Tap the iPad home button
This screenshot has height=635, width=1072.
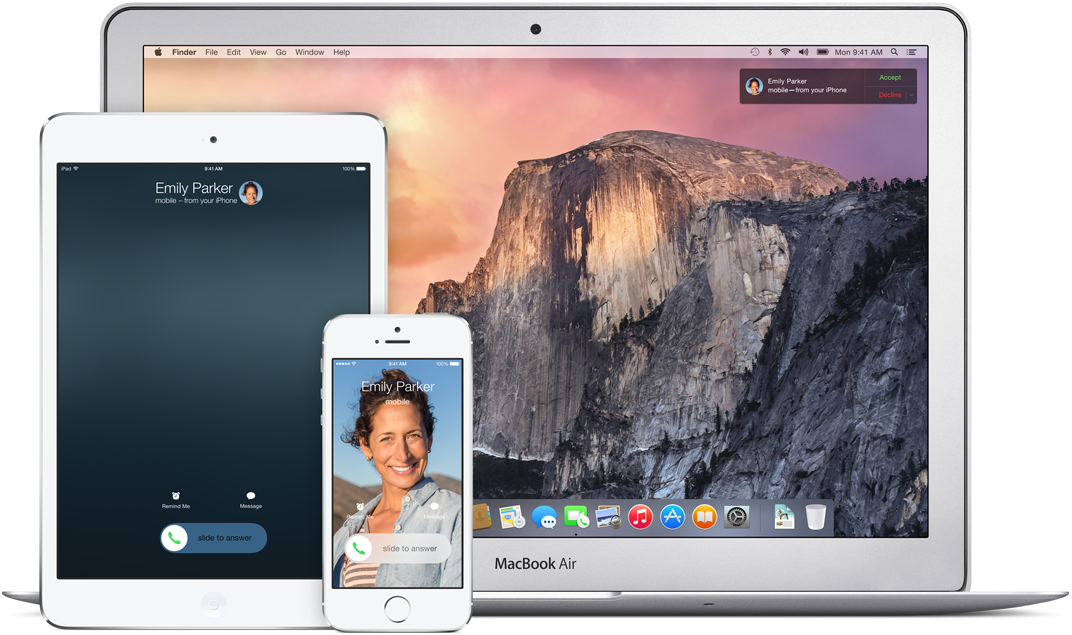tap(213, 604)
